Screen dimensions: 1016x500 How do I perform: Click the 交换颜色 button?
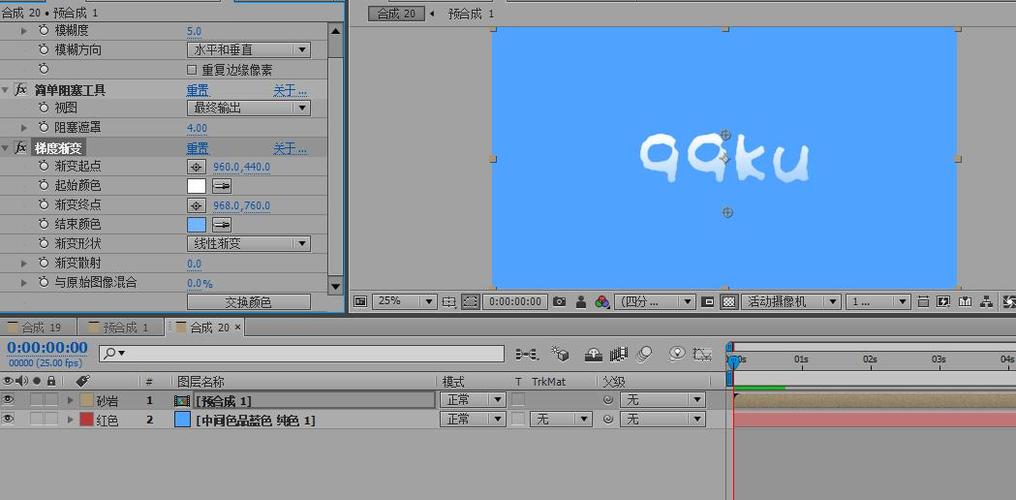point(249,302)
